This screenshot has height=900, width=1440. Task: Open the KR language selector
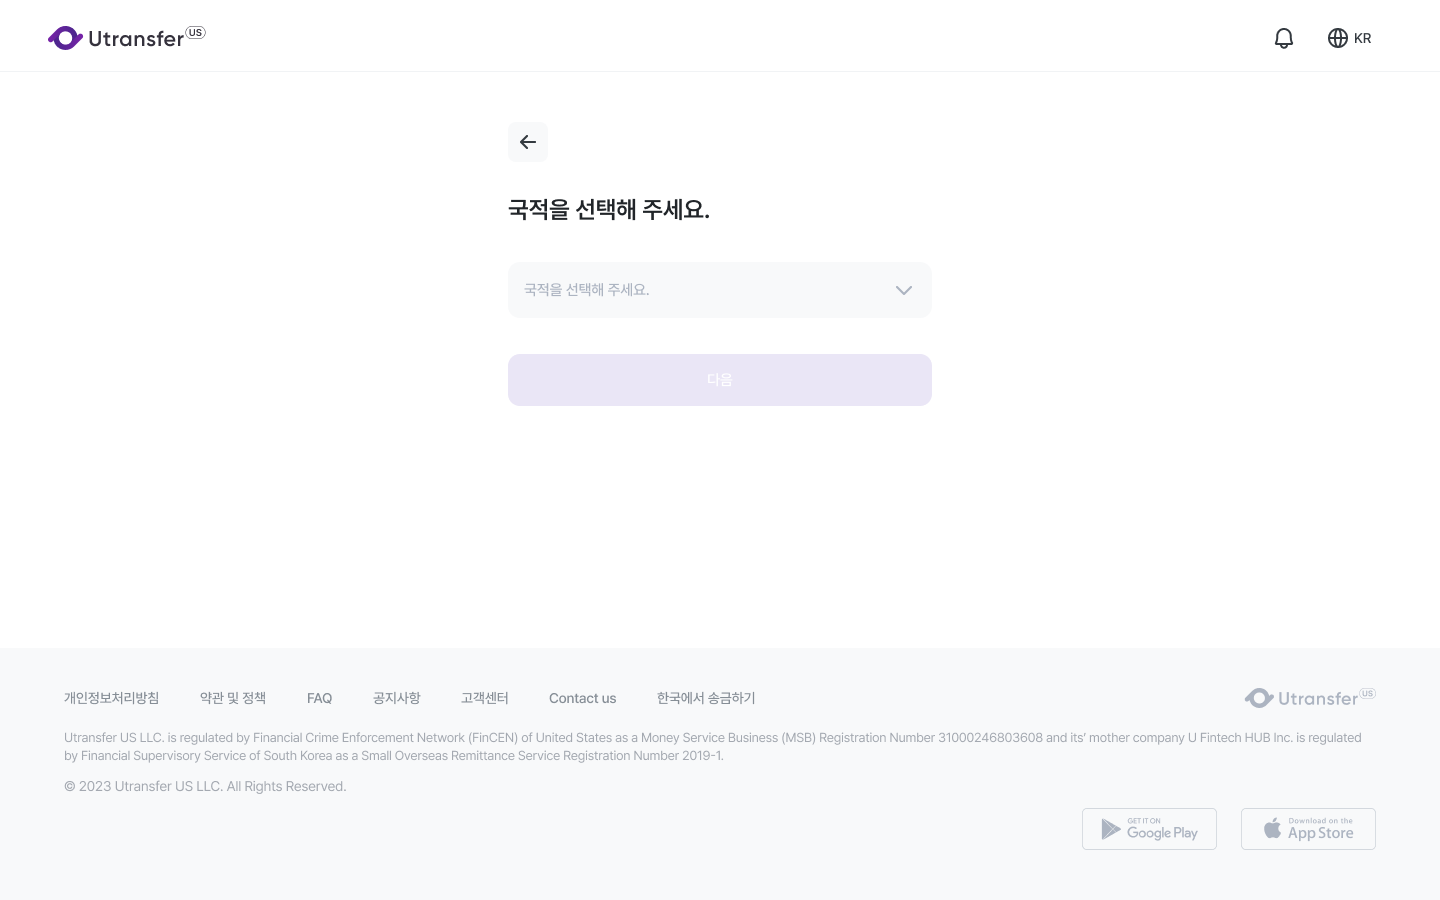coord(1349,38)
